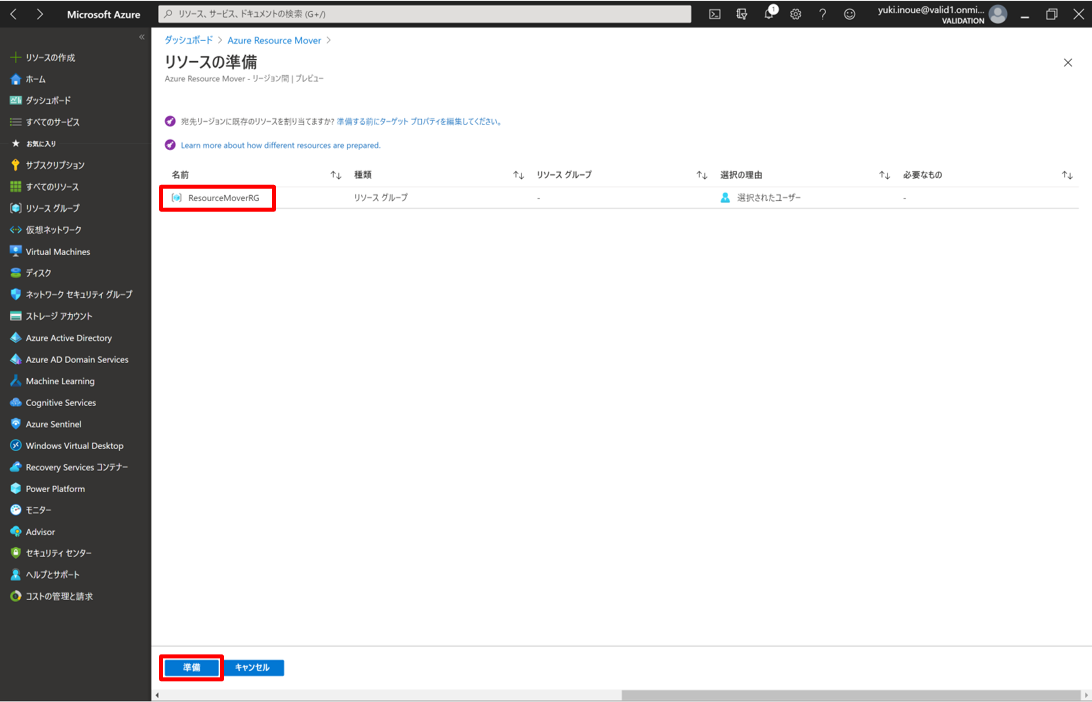Open ディスク sidebar icon

pyautogui.click(x=15, y=273)
